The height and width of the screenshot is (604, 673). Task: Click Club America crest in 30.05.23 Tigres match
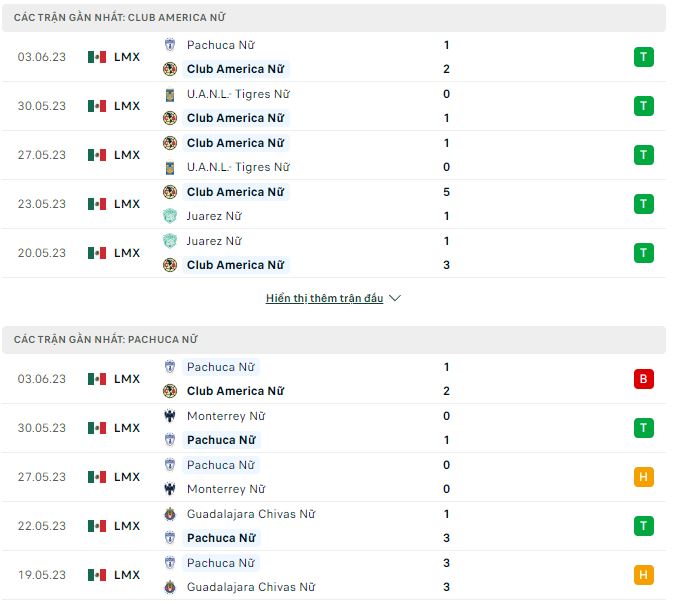pos(169,118)
